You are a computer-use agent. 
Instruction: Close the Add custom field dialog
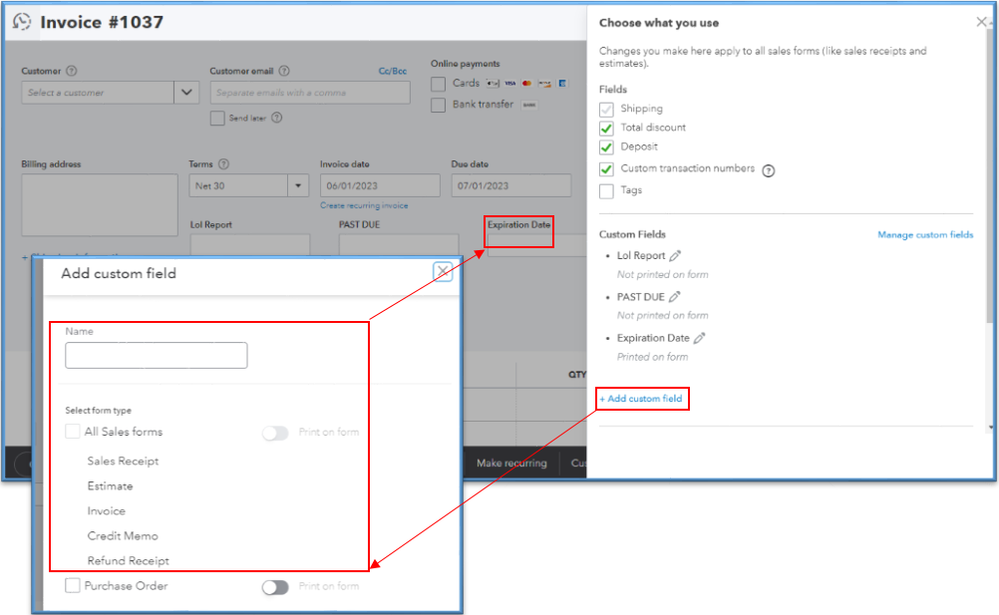[443, 271]
